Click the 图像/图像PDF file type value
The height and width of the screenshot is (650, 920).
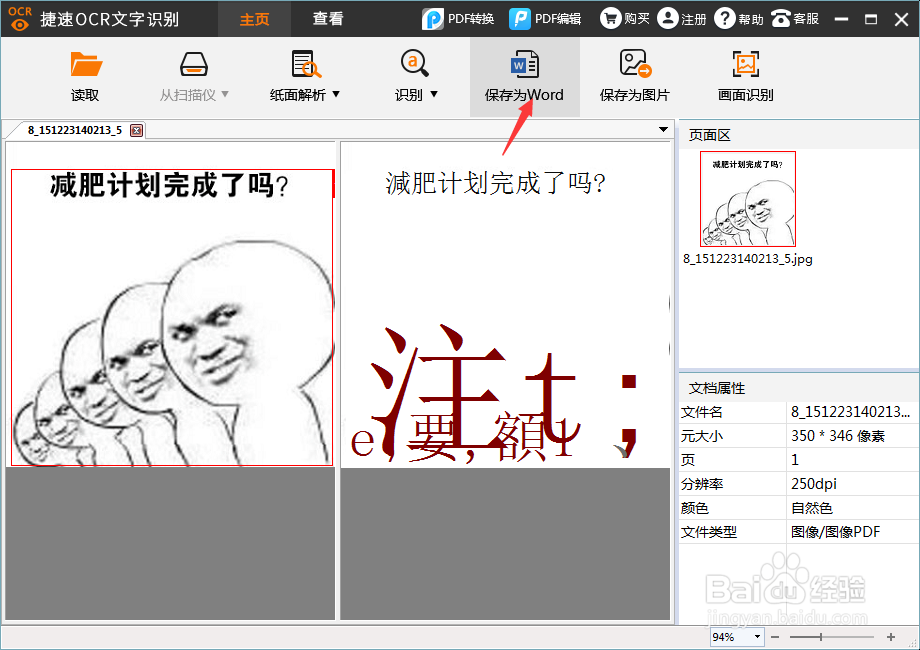click(x=835, y=532)
